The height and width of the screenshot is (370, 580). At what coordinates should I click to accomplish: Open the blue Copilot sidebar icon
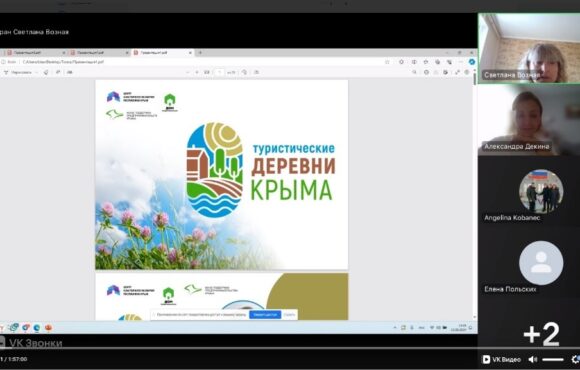[x=472, y=62]
